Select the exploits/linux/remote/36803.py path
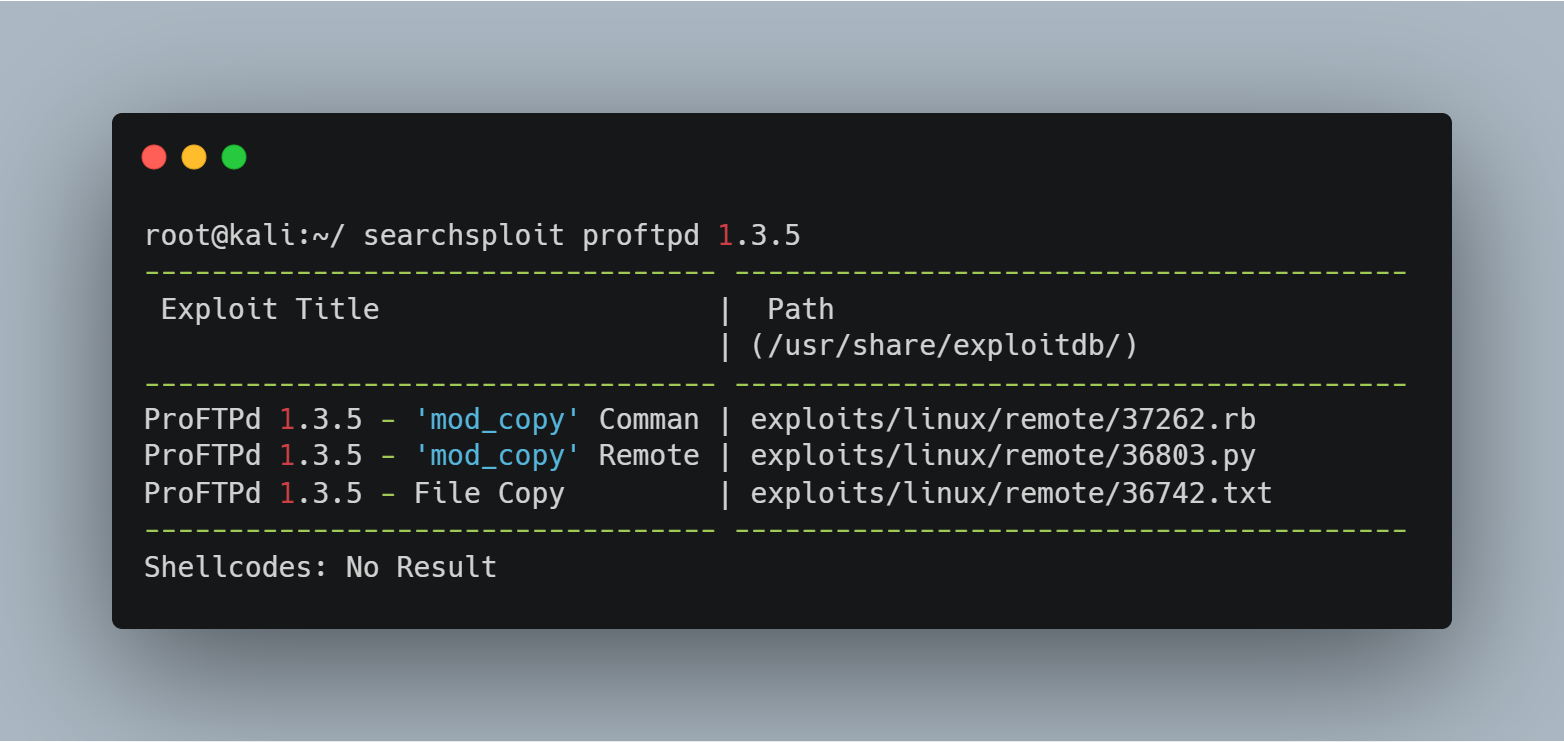1564x742 pixels. point(1003,456)
